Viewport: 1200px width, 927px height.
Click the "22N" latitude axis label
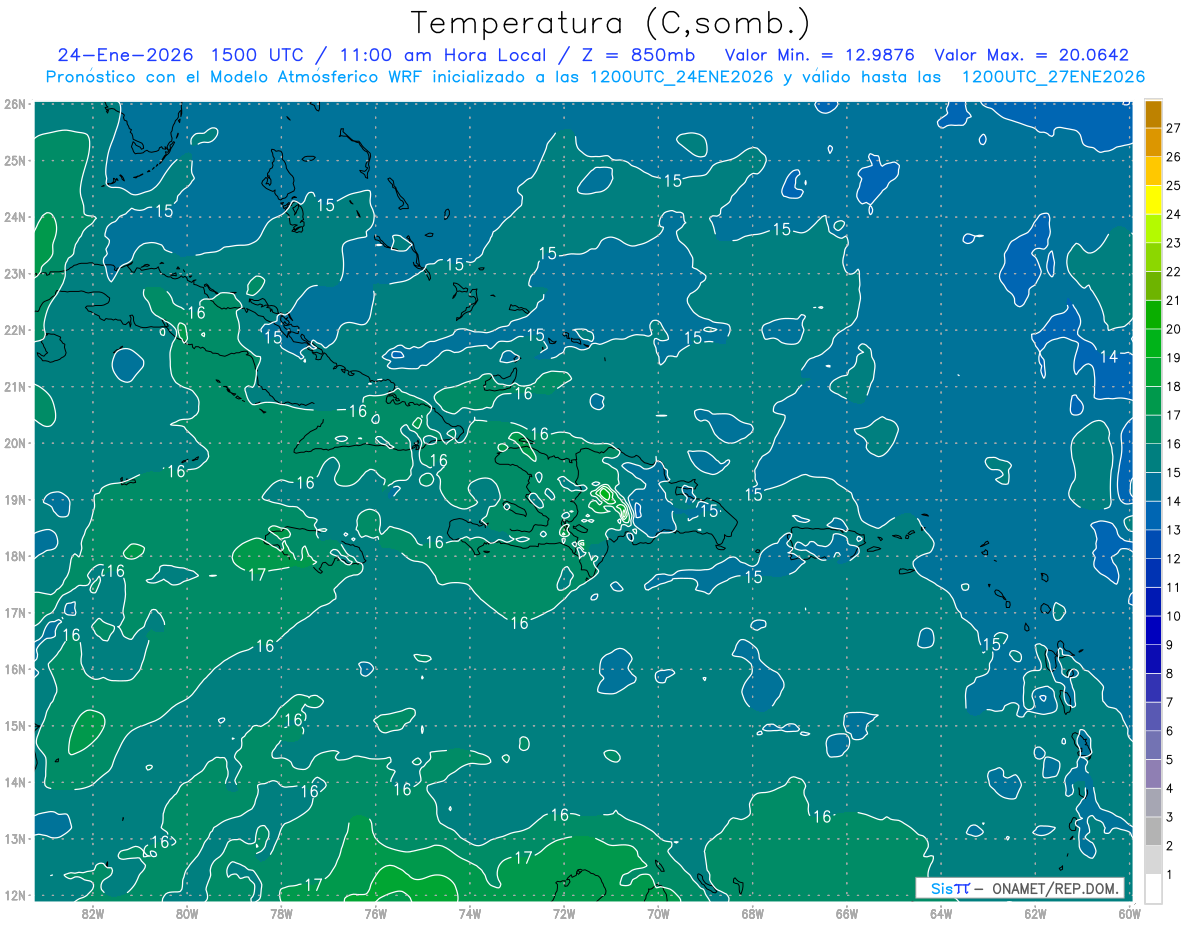click(x=14, y=330)
